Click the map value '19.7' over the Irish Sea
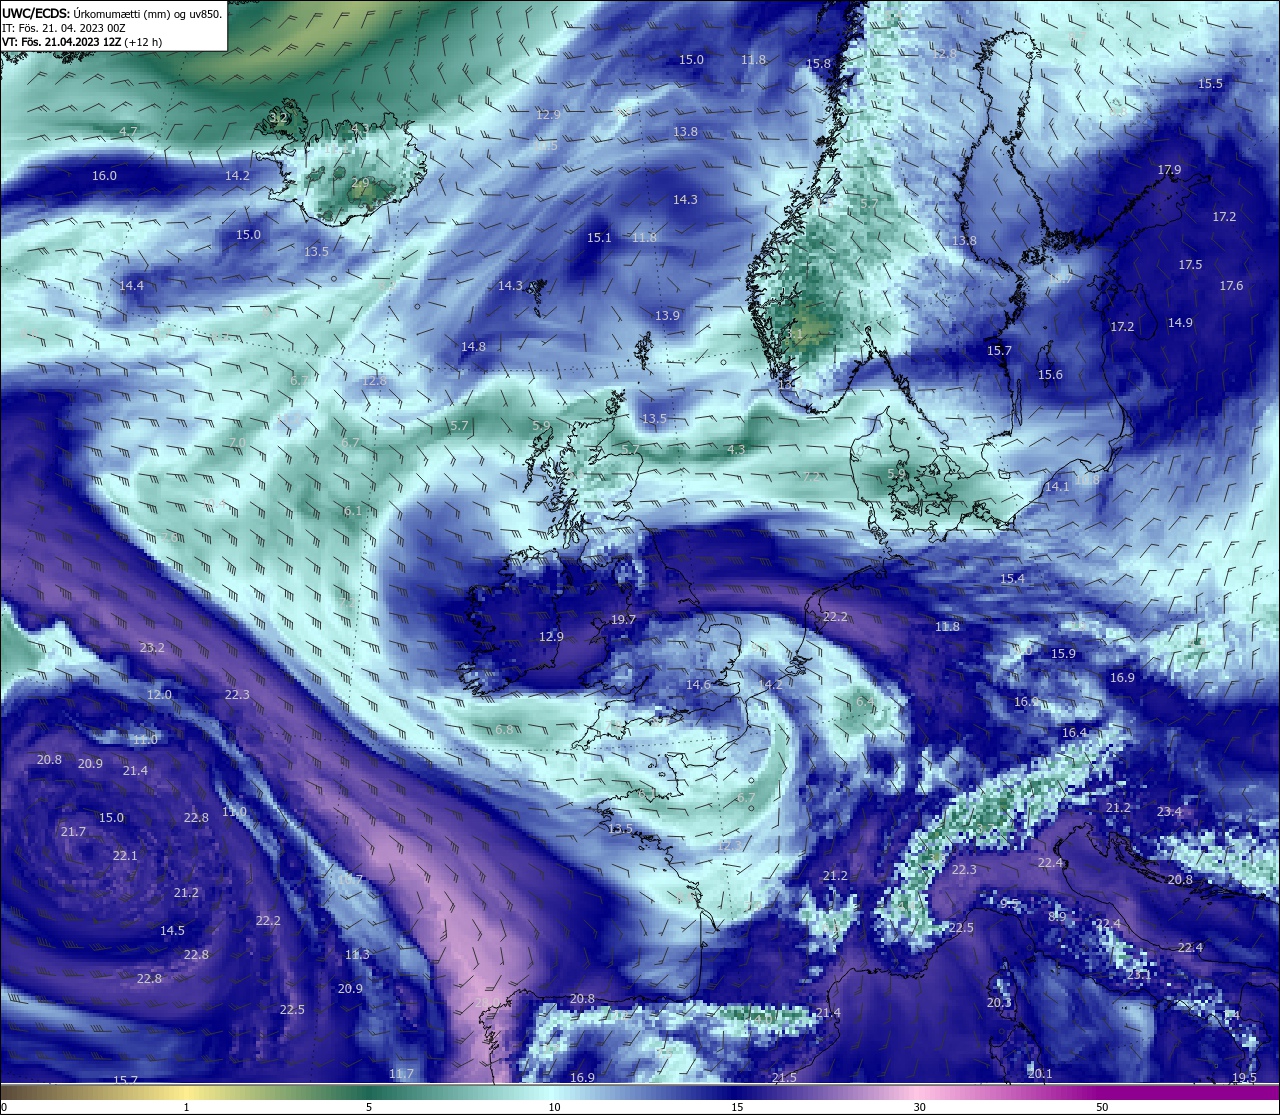The height and width of the screenshot is (1115, 1280). coord(623,620)
